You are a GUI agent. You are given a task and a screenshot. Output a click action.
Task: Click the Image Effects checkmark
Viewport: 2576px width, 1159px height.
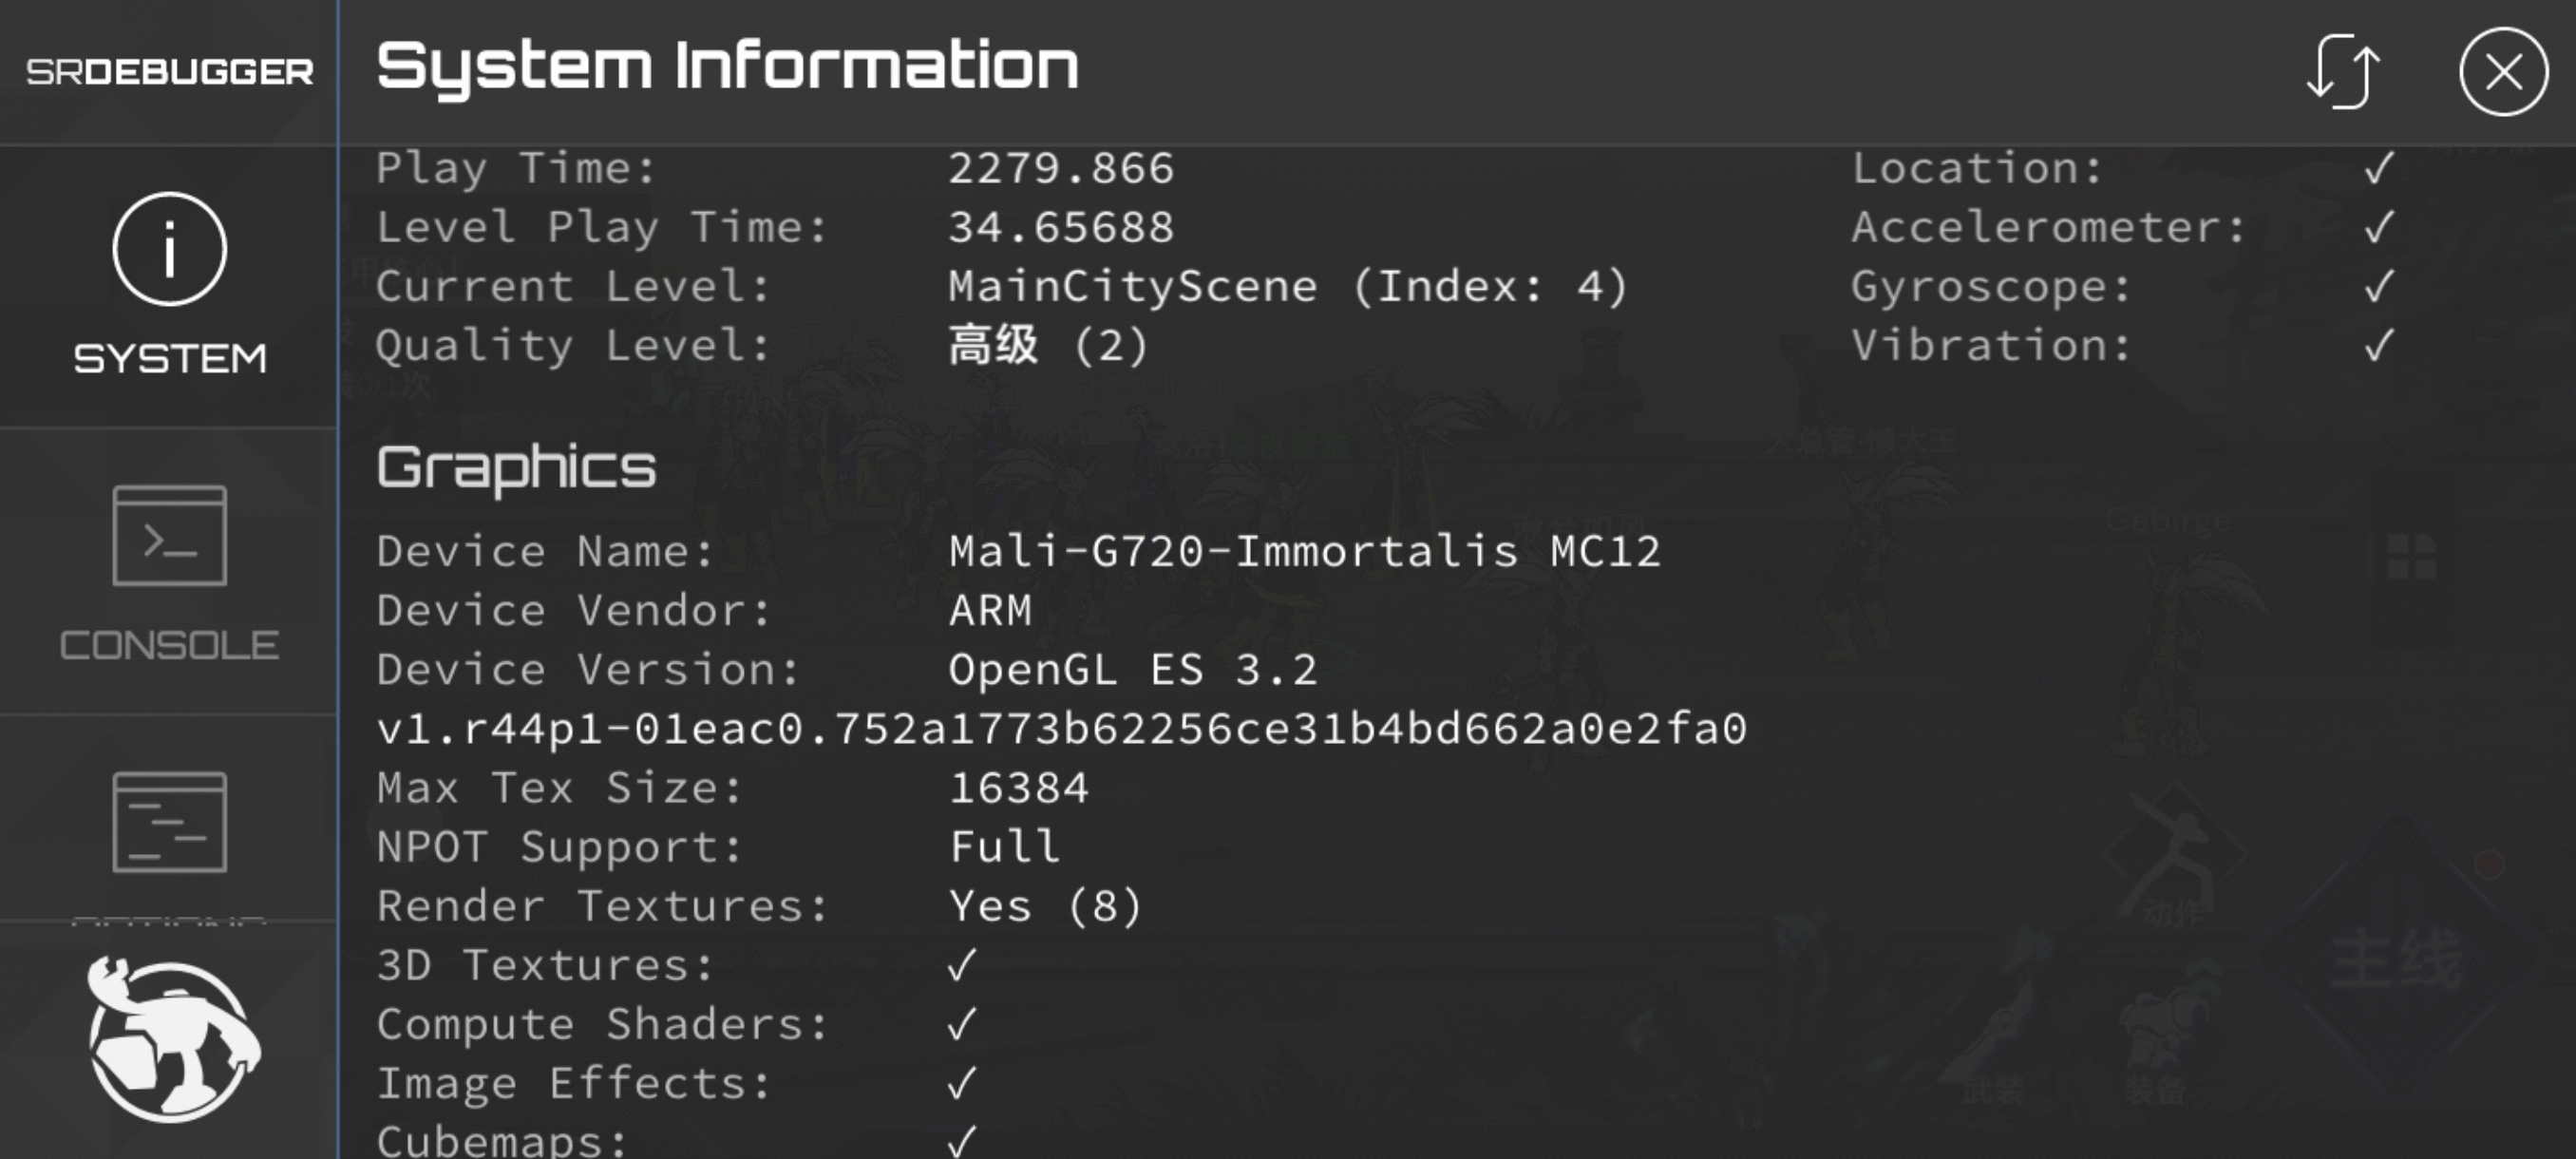(x=962, y=1083)
